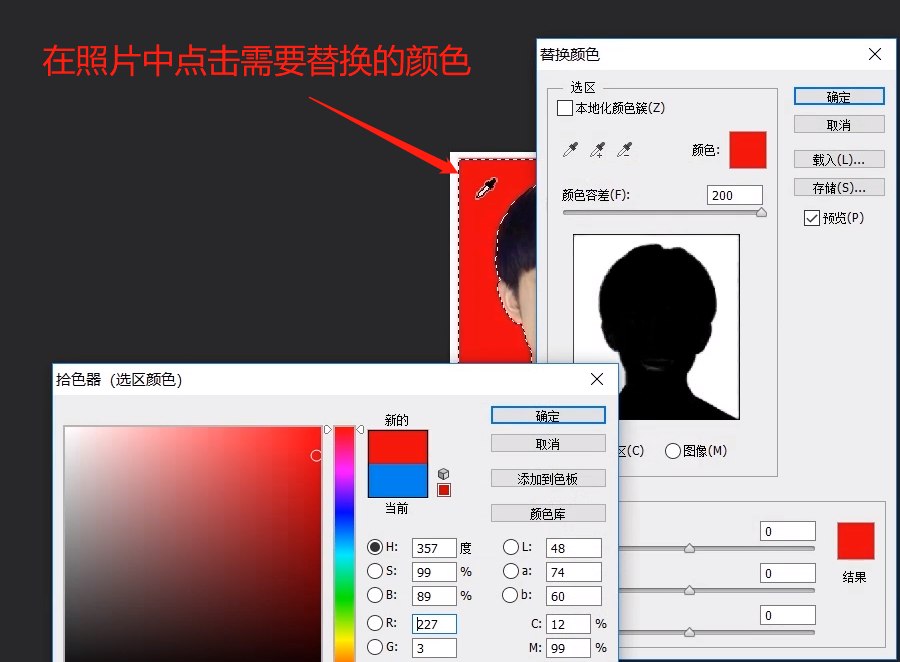Viewport: 900px width, 662px height.
Task: Select the 图像(M) radio button
Action: (x=672, y=451)
